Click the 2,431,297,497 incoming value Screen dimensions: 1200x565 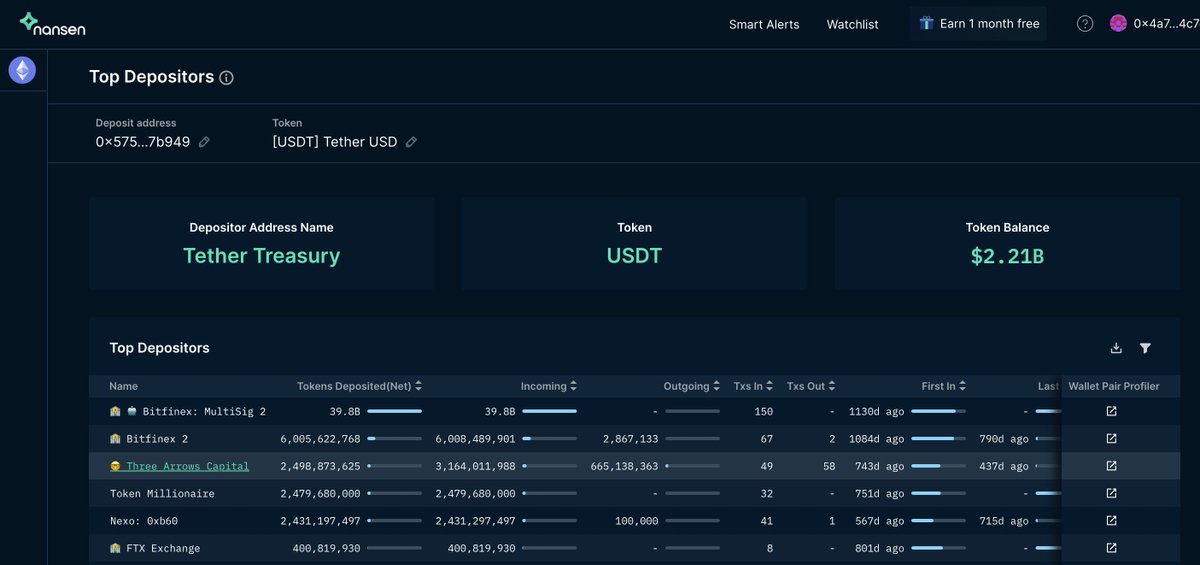click(475, 521)
